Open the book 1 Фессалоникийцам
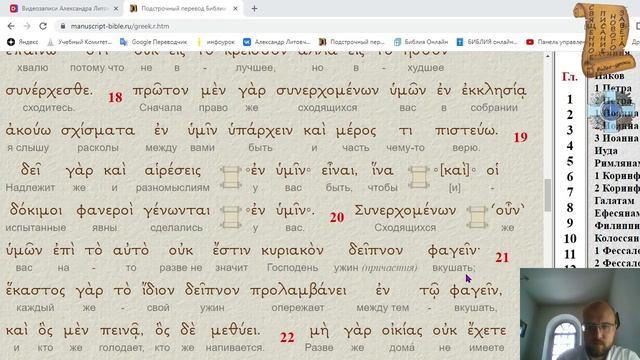Image resolution: width=640 pixels, height=360 pixels. click(x=617, y=250)
